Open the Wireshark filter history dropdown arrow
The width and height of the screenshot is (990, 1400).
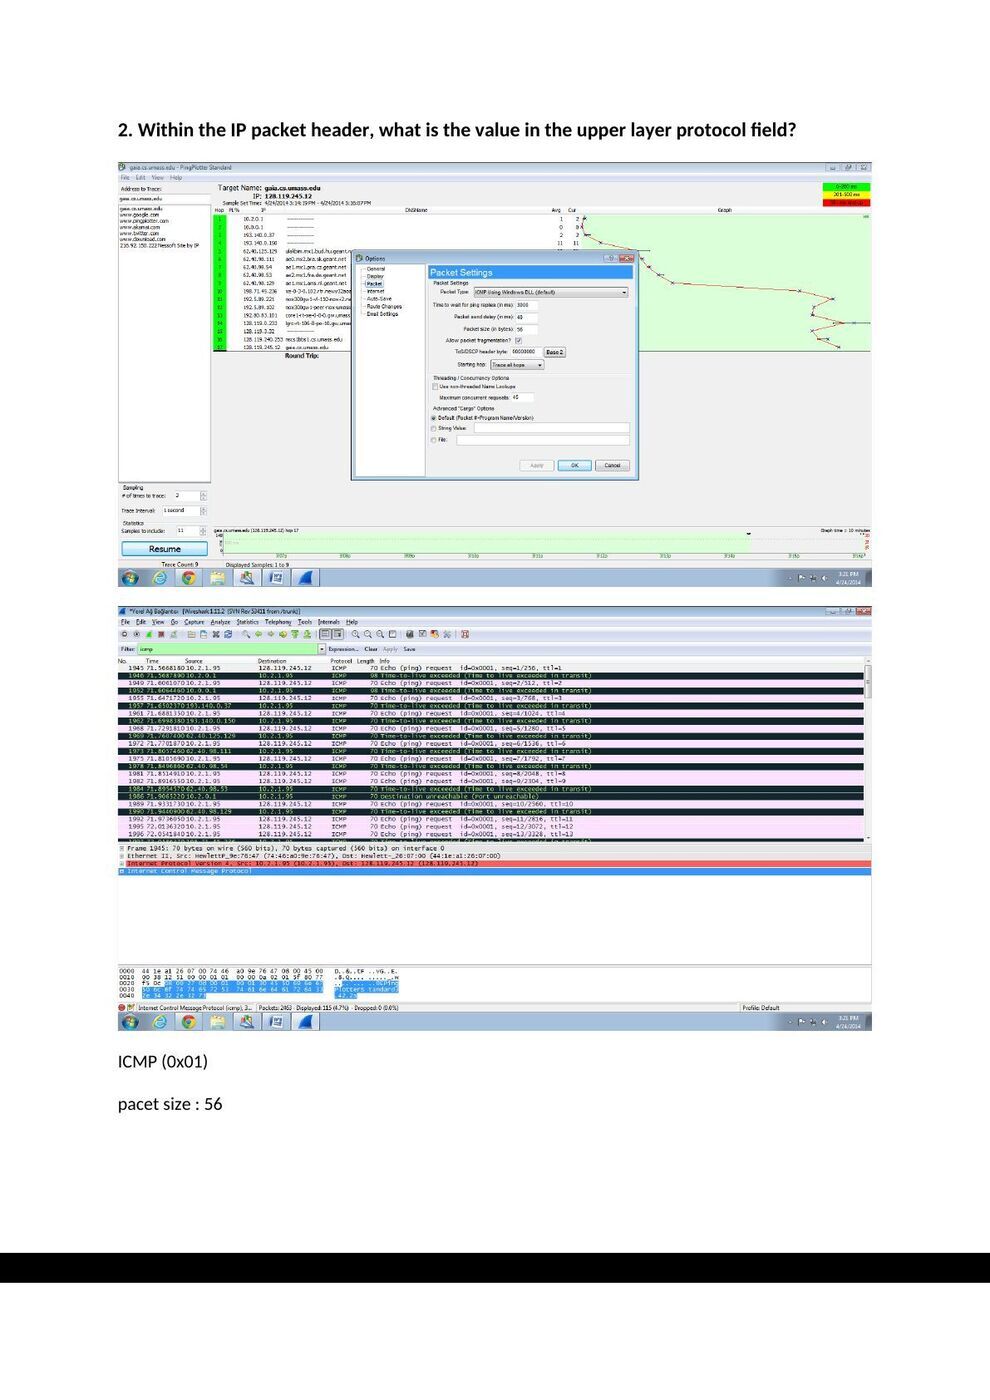322,649
